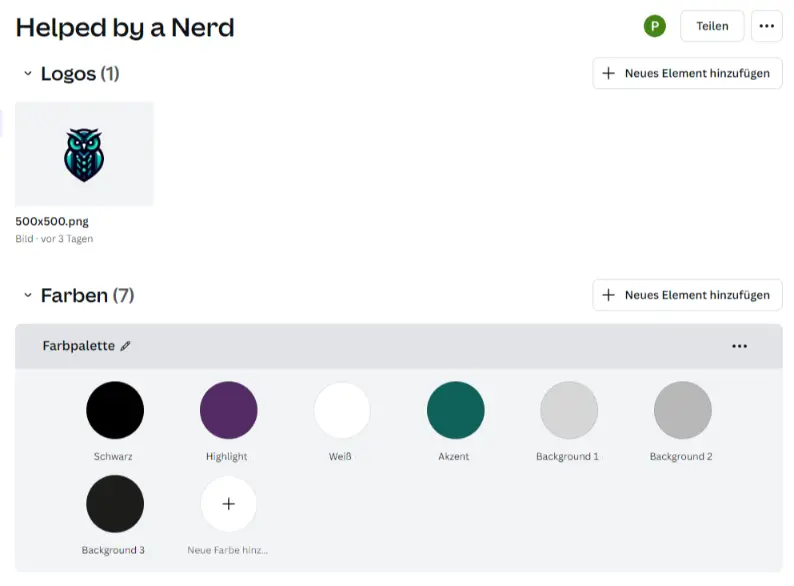Select the Schwarz black color swatch

[115, 410]
